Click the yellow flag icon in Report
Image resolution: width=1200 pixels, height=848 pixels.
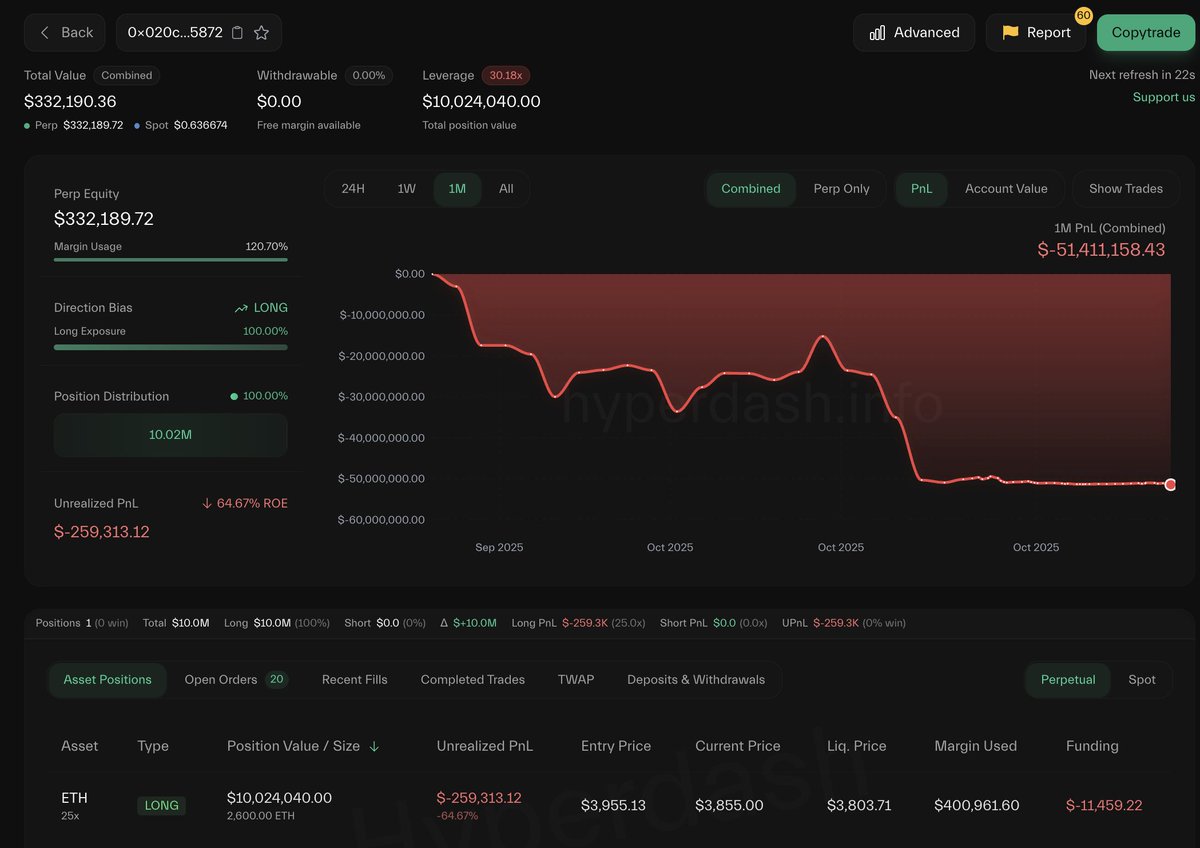(x=1010, y=32)
